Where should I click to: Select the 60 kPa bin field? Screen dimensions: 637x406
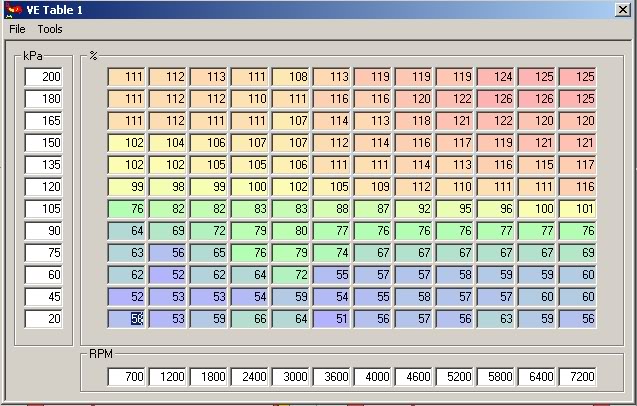click(43, 274)
